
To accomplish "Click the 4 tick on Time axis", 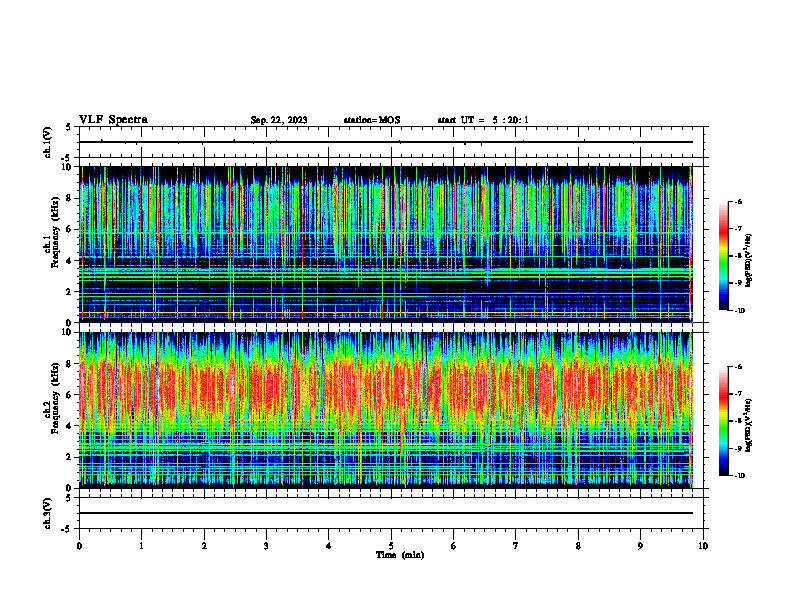I will [x=329, y=546].
